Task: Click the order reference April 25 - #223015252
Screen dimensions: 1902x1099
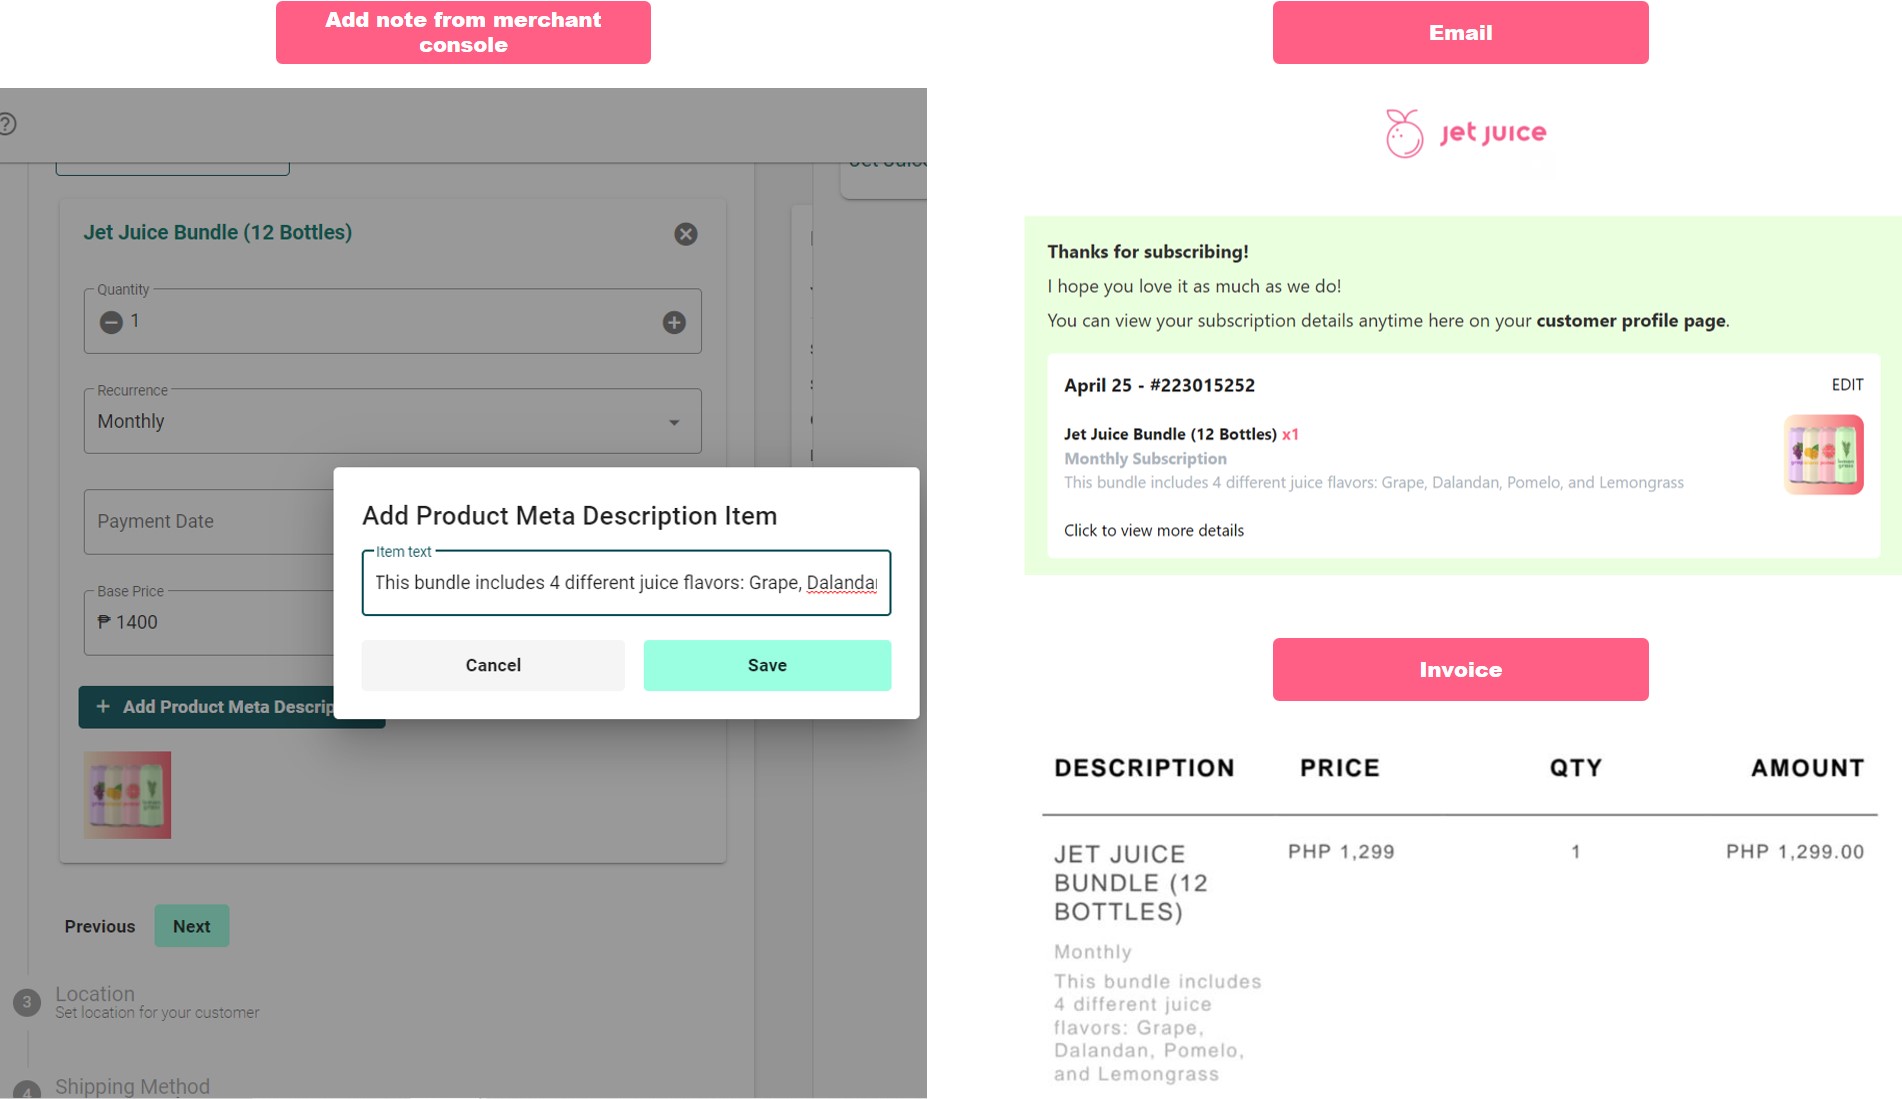Action: [1159, 386]
